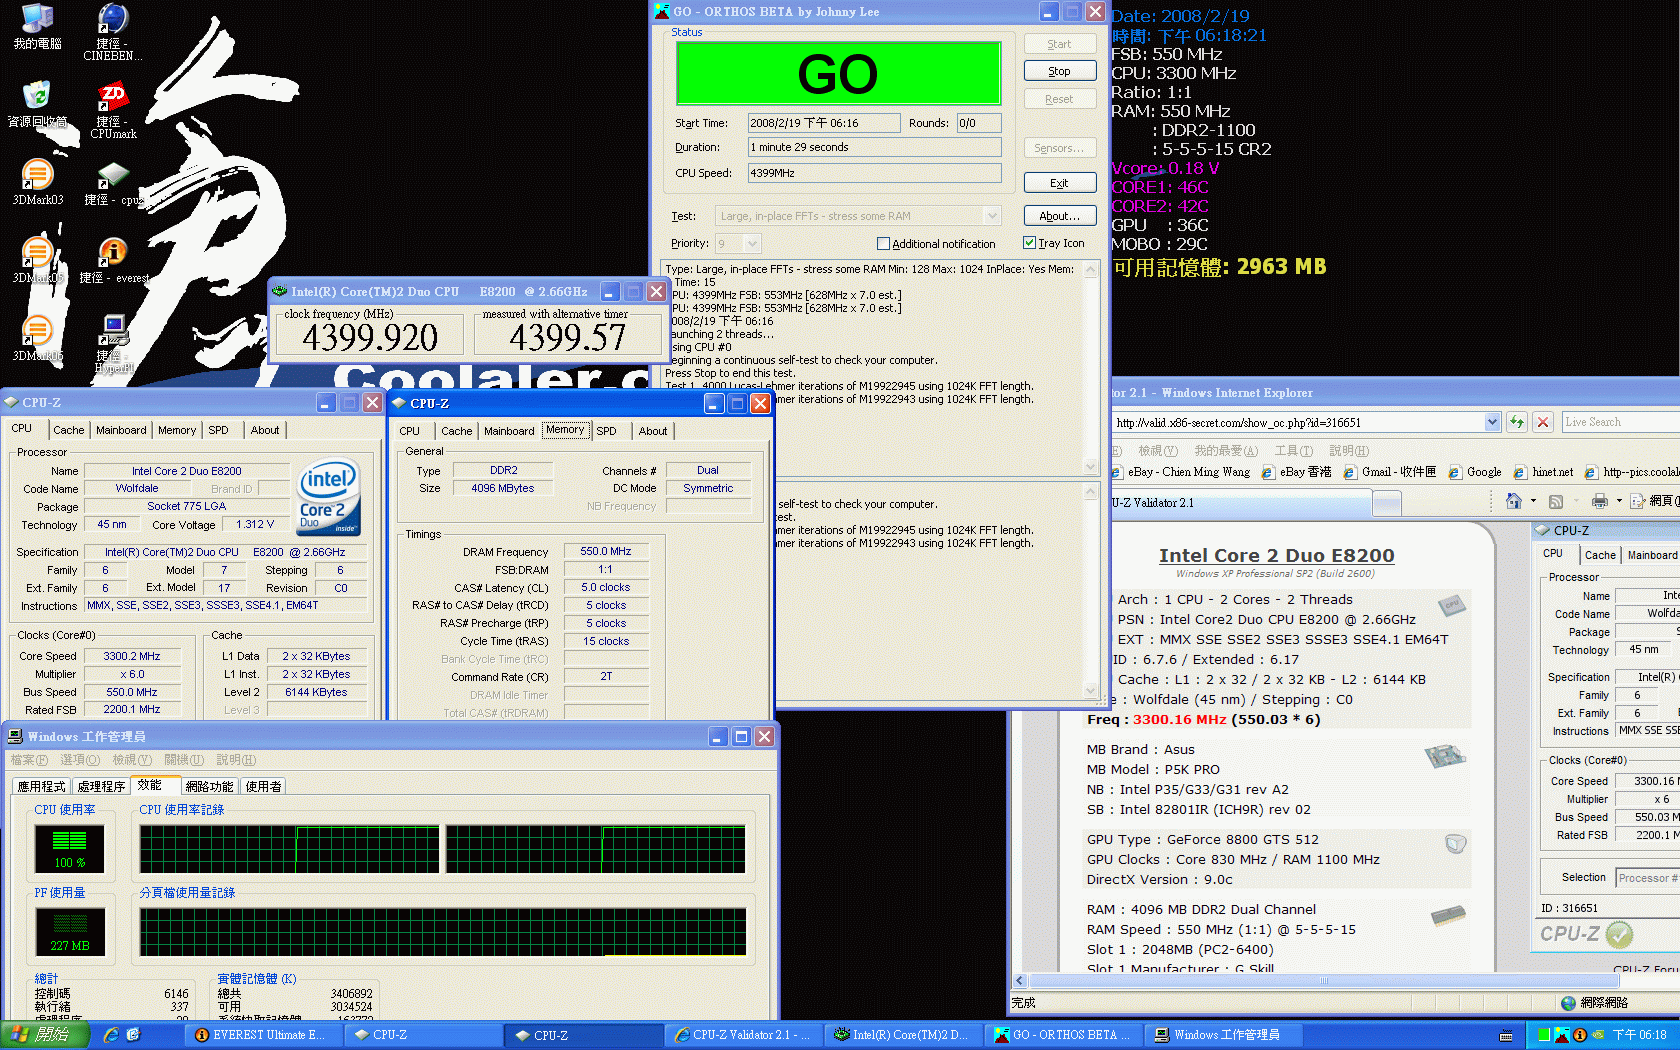Click the new tab button in IE
Screen dimensions: 1680x1050
pos(1386,502)
